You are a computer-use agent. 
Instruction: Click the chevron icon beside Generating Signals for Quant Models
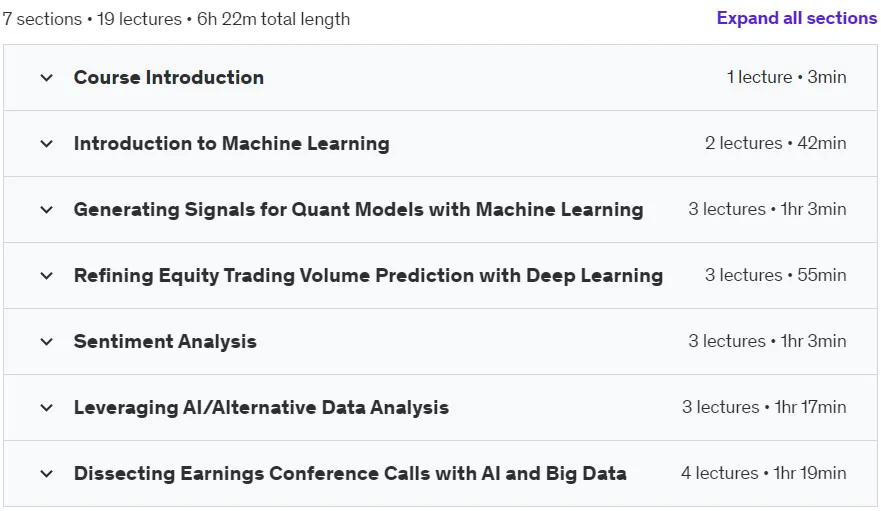(x=47, y=210)
